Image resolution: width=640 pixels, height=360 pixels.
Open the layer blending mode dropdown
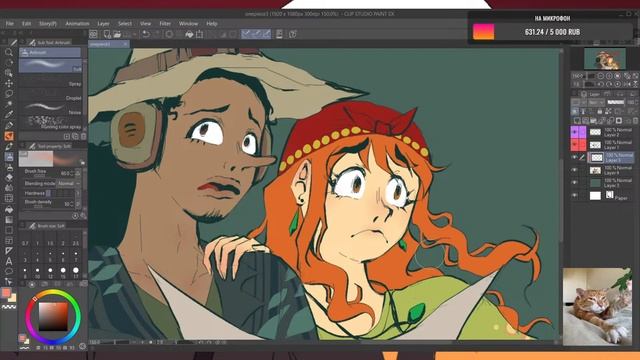(x=596, y=102)
